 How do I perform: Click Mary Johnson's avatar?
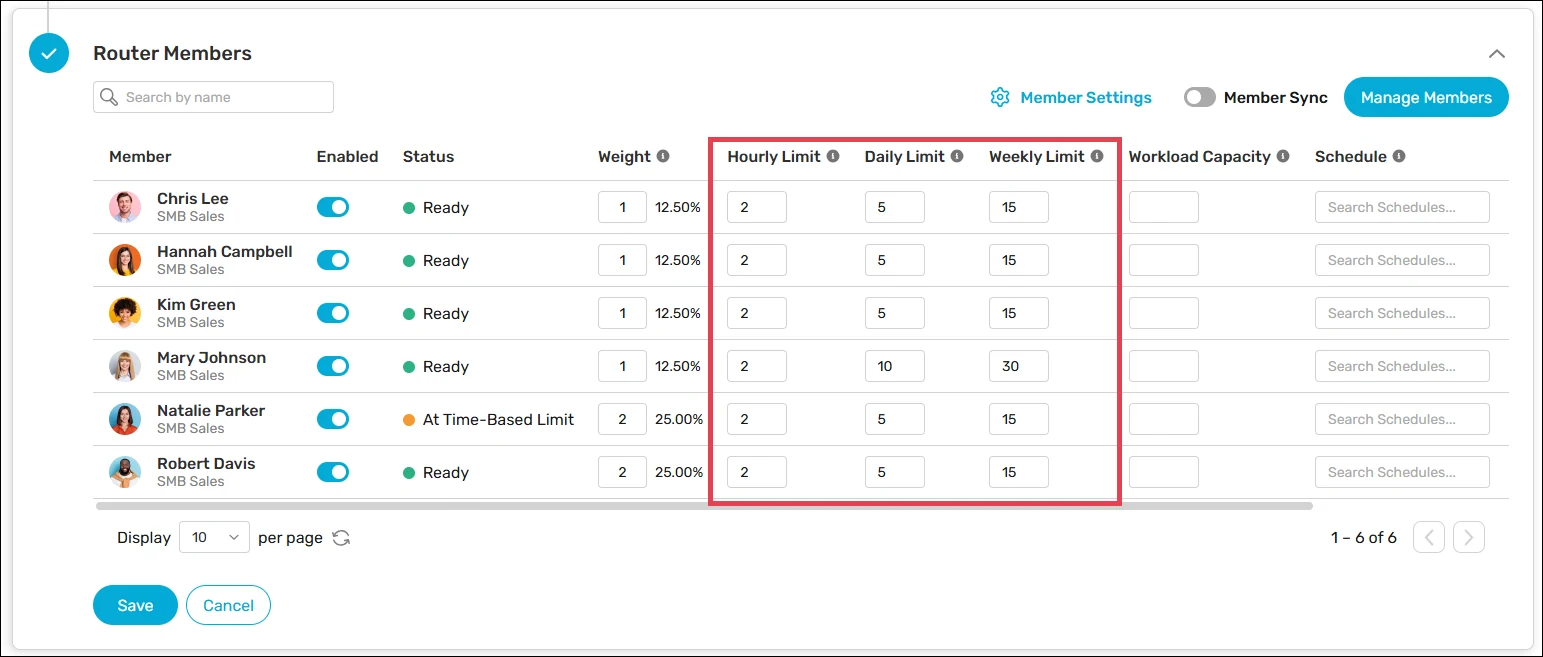125,366
